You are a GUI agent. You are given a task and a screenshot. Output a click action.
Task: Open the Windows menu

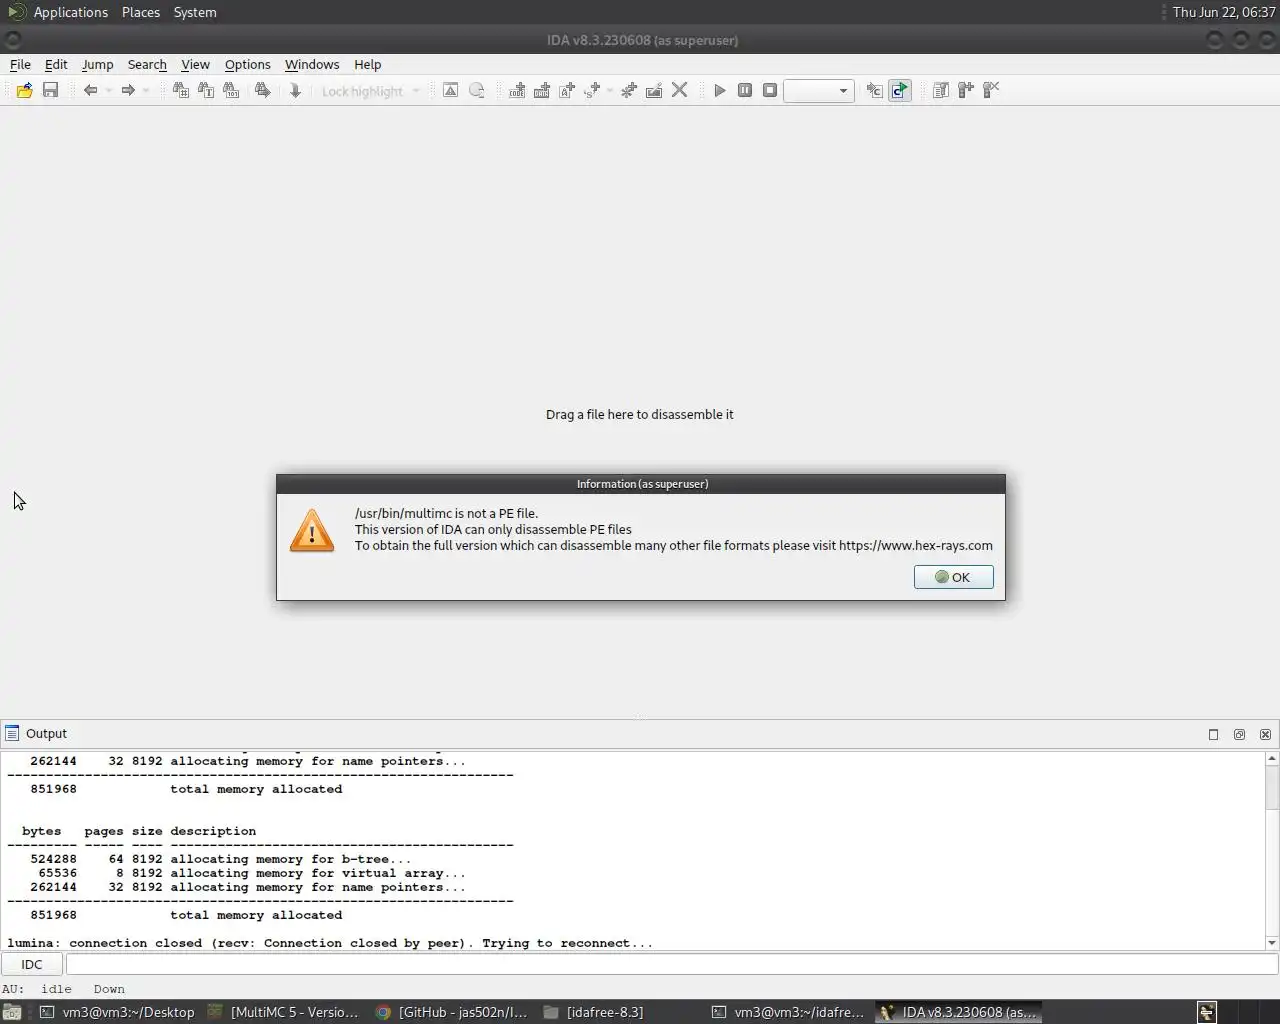click(312, 64)
